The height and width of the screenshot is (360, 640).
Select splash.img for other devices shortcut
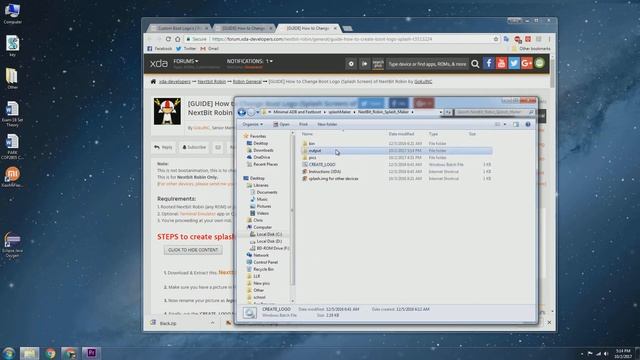tap(333, 178)
